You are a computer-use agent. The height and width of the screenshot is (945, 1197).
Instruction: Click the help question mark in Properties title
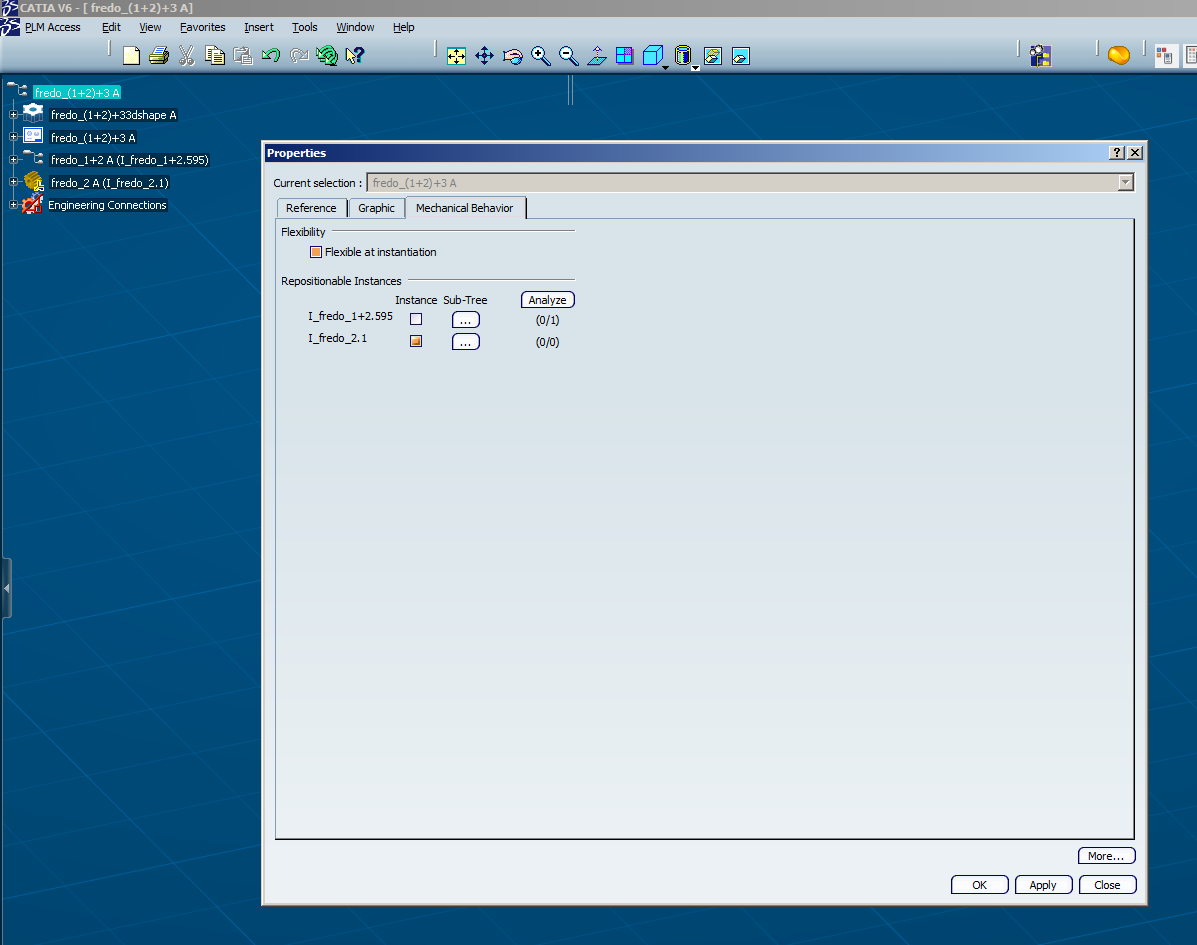pos(1116,153)
